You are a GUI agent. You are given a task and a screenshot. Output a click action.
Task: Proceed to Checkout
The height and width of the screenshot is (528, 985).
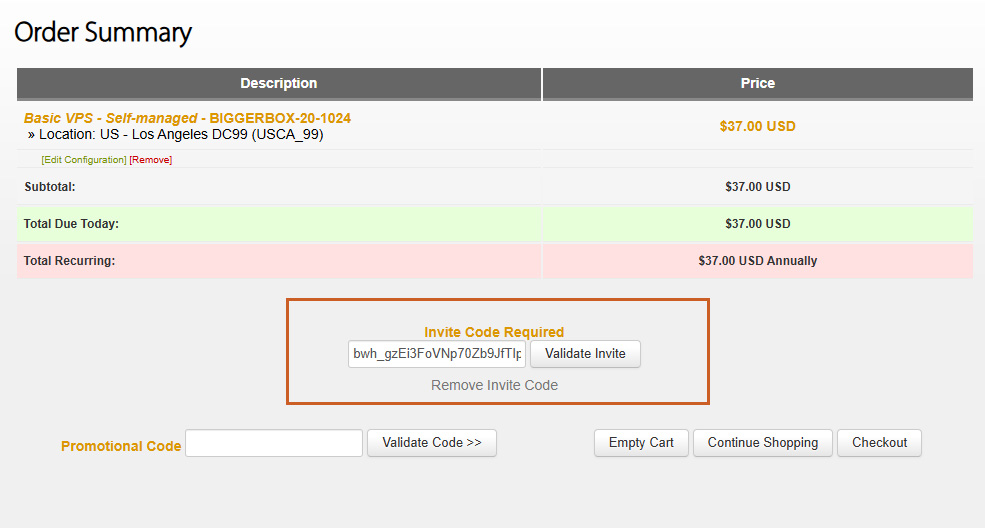pos(879,443)
